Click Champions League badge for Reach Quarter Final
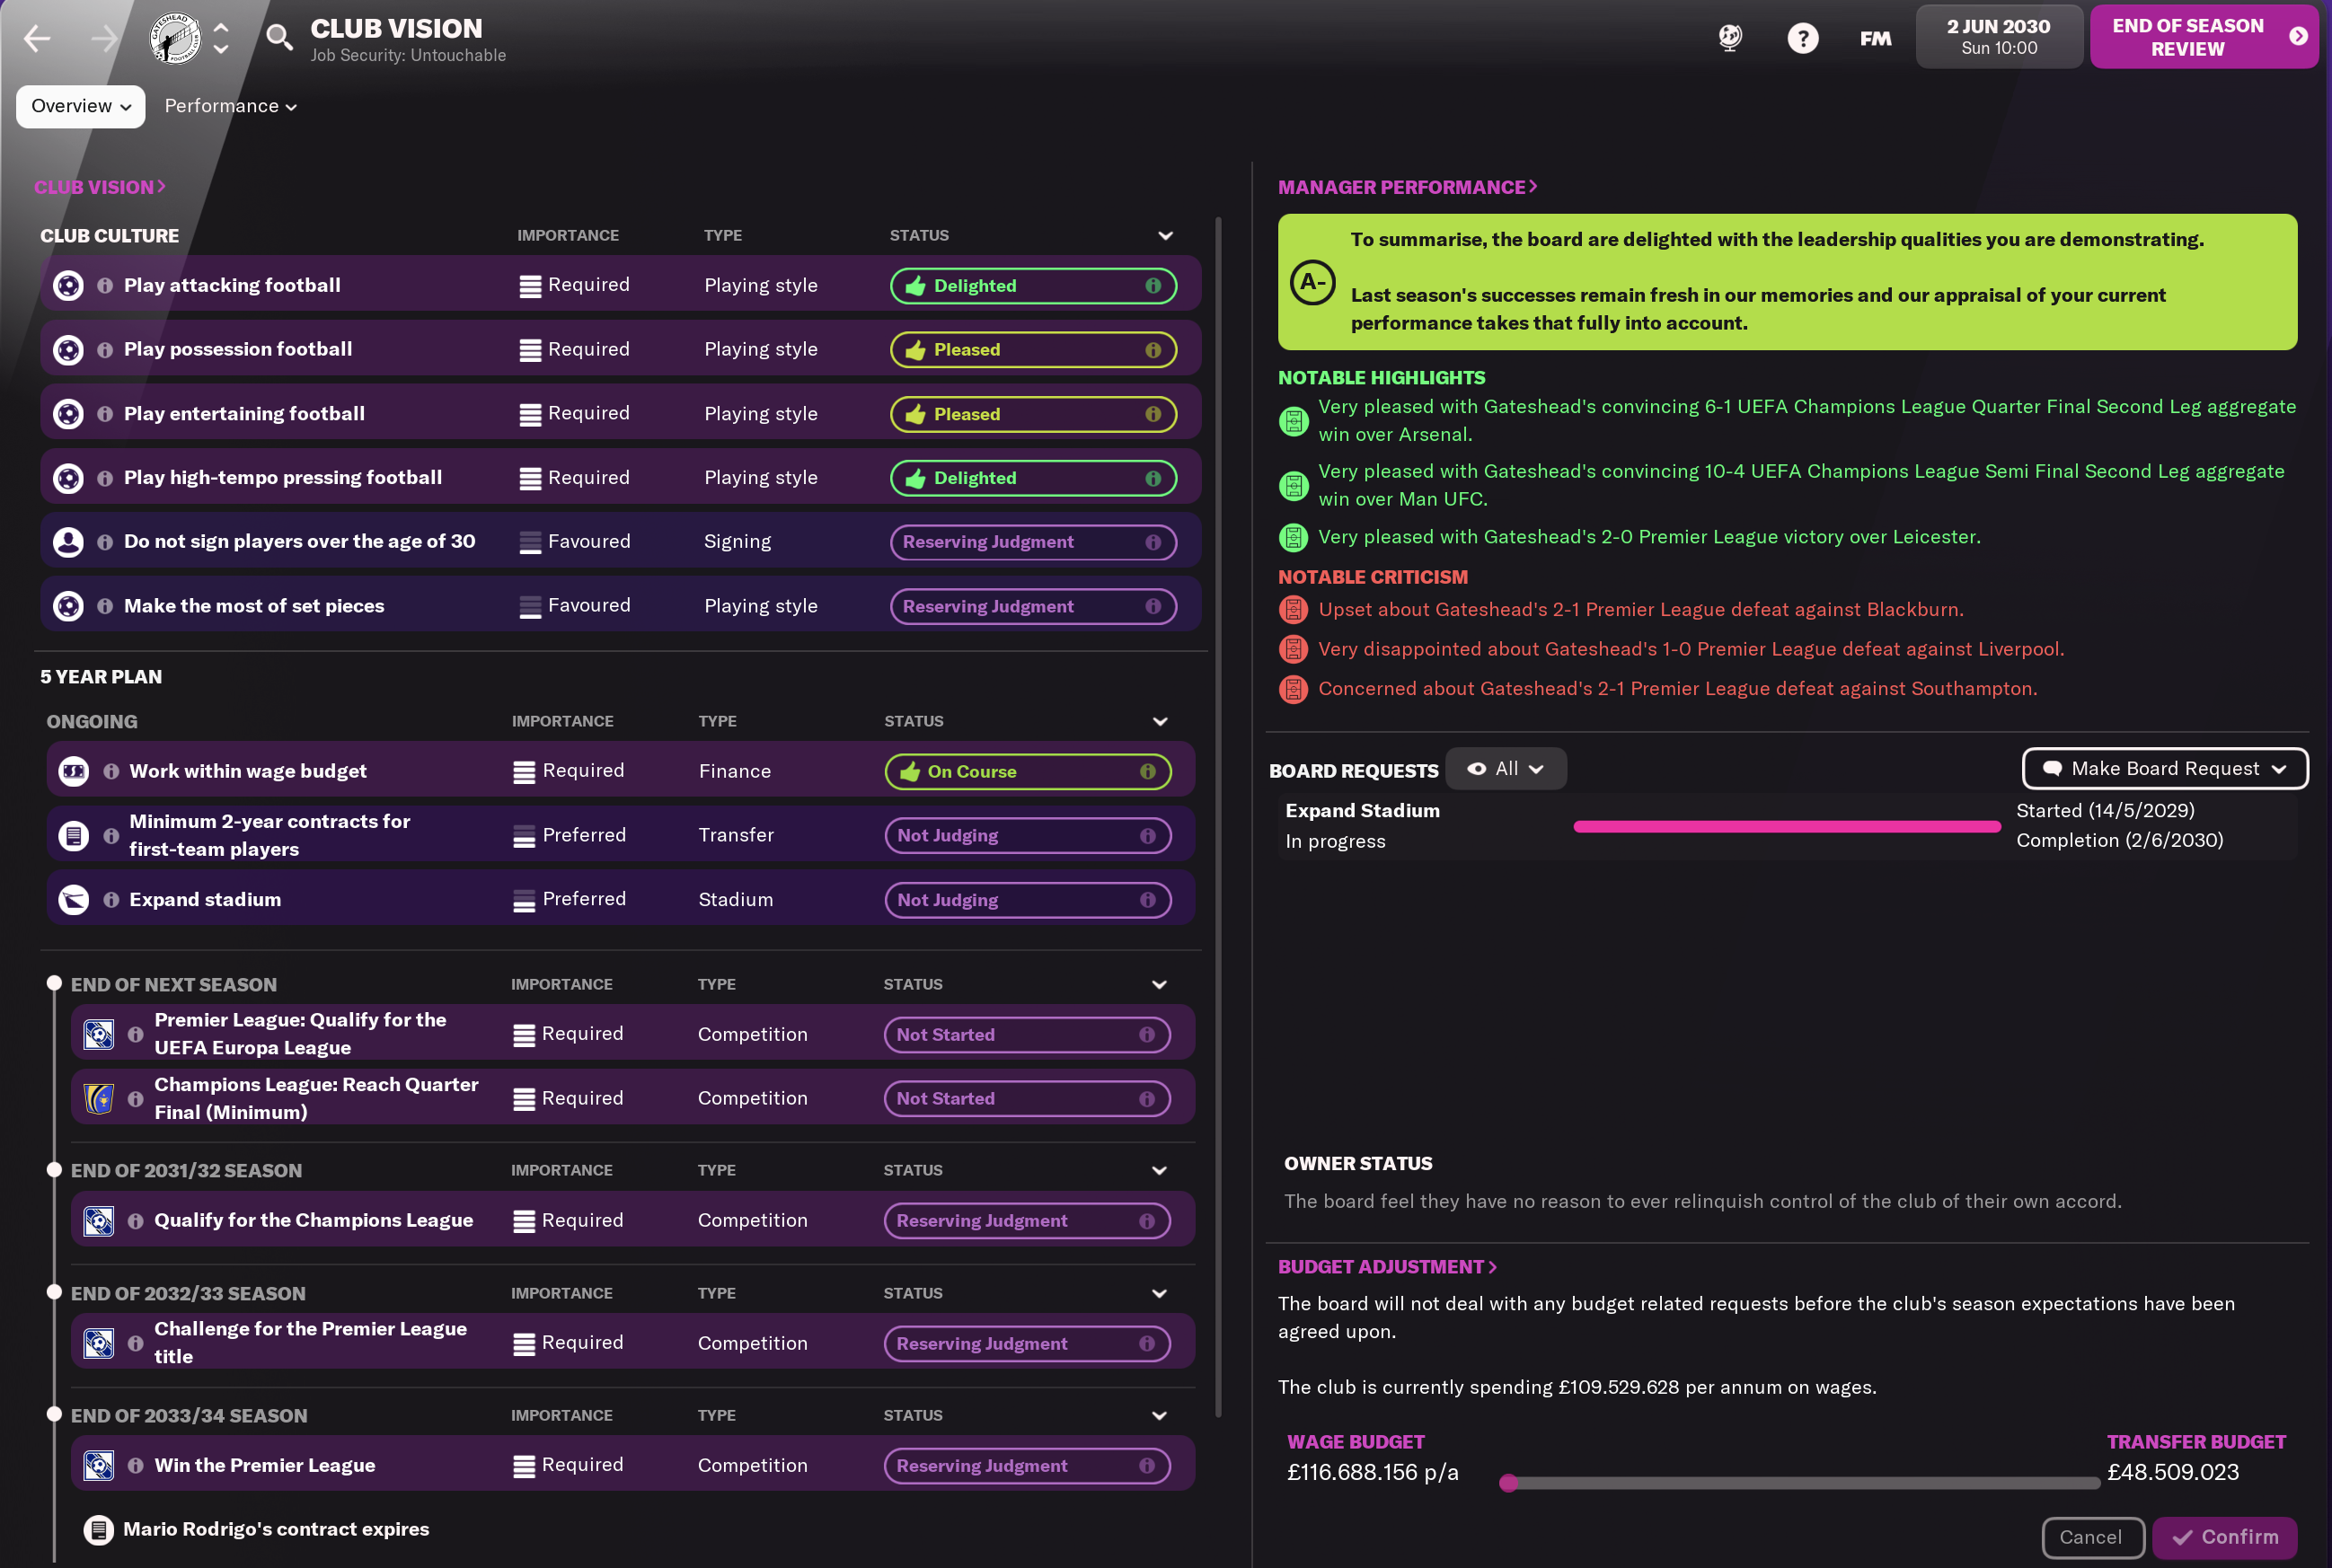 click(x=98, y=1098)
